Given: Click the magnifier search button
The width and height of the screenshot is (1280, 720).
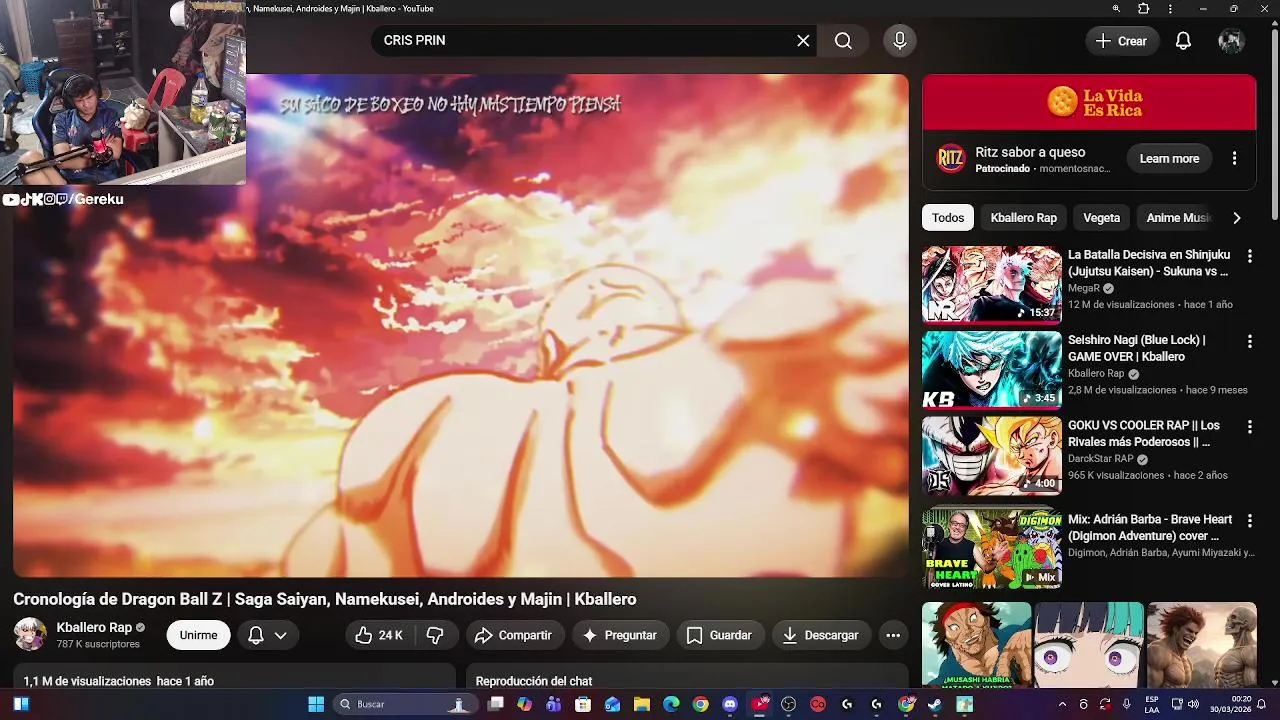Looking at the screenshot, I should pyautogui.click(x=843, y=41).
